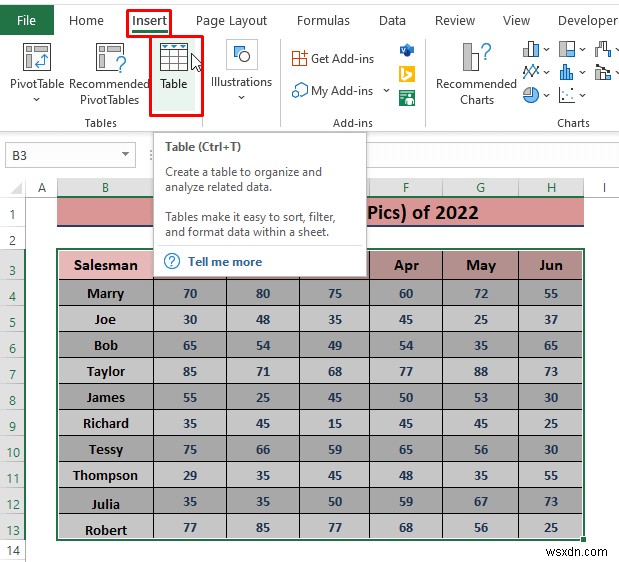Click Richard's value 15
619x562 pixels.
pos(335,423)
